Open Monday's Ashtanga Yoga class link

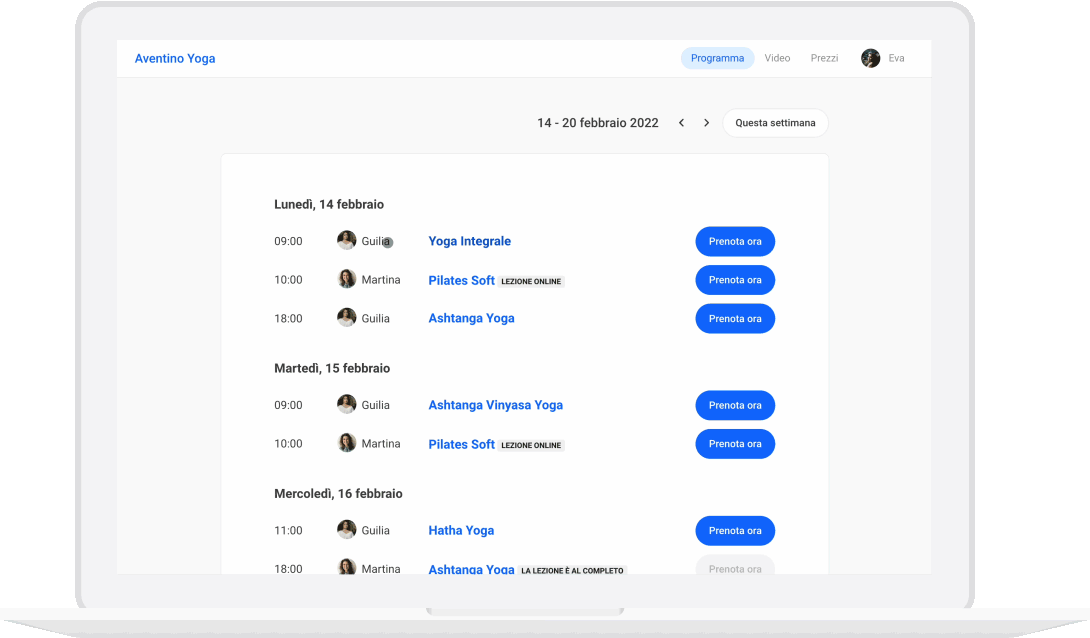coord(471,318)
